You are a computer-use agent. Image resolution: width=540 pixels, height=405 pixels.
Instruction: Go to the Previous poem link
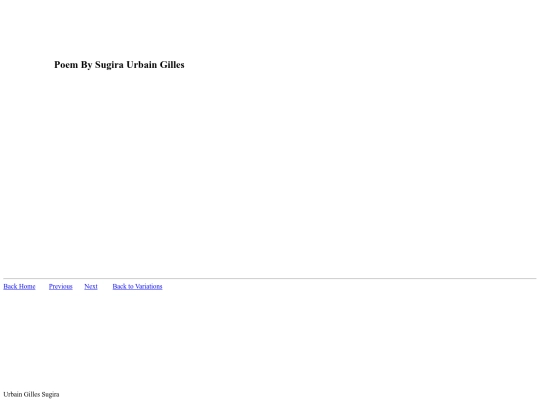tap(61, 287)
